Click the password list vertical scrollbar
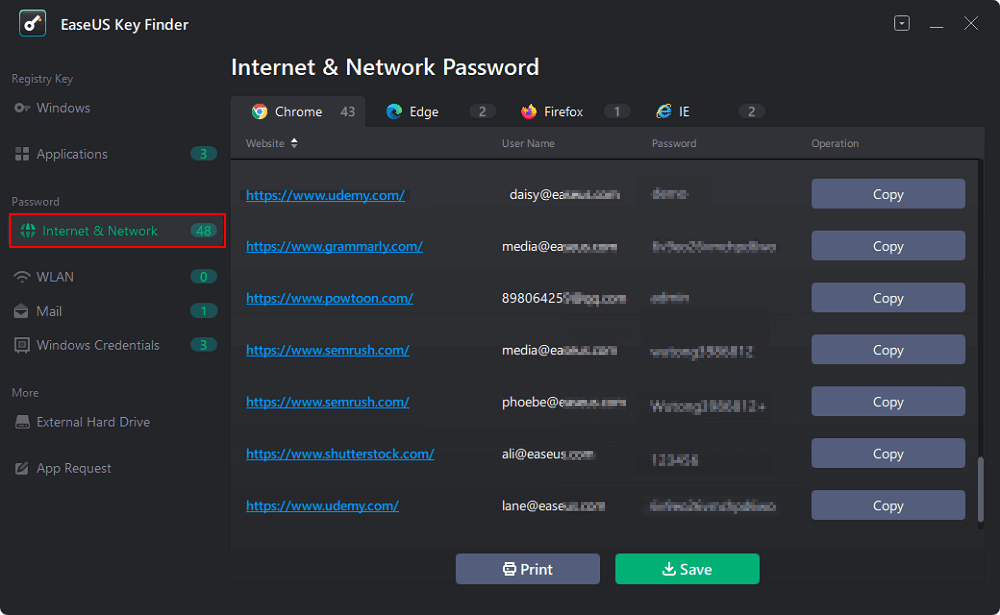This screenshot has height=615, width=1000. click(x=980, y=490)
